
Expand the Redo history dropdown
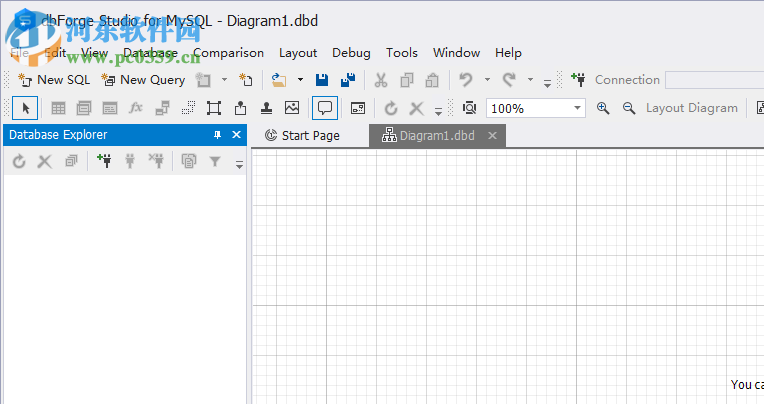pyautogui.click(x=530, y=79)
